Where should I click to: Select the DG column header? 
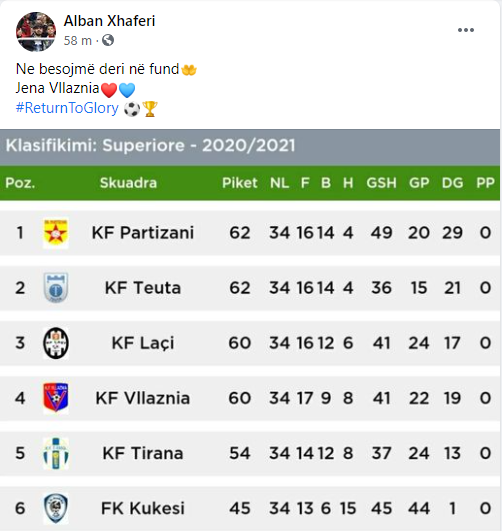coord(452,183)
